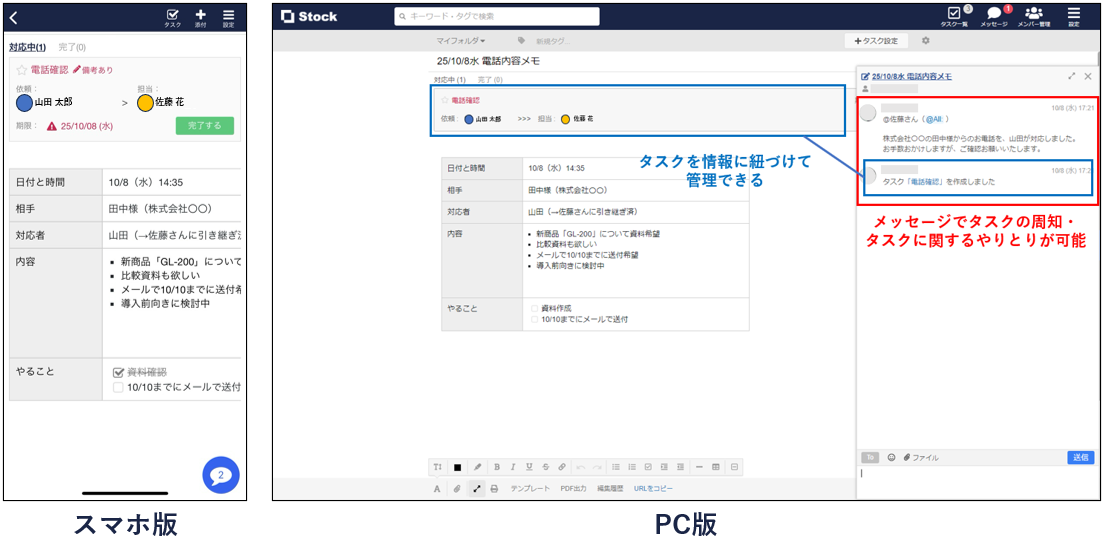
Task: Attach ファイル in the message composer
Action: 921,458
